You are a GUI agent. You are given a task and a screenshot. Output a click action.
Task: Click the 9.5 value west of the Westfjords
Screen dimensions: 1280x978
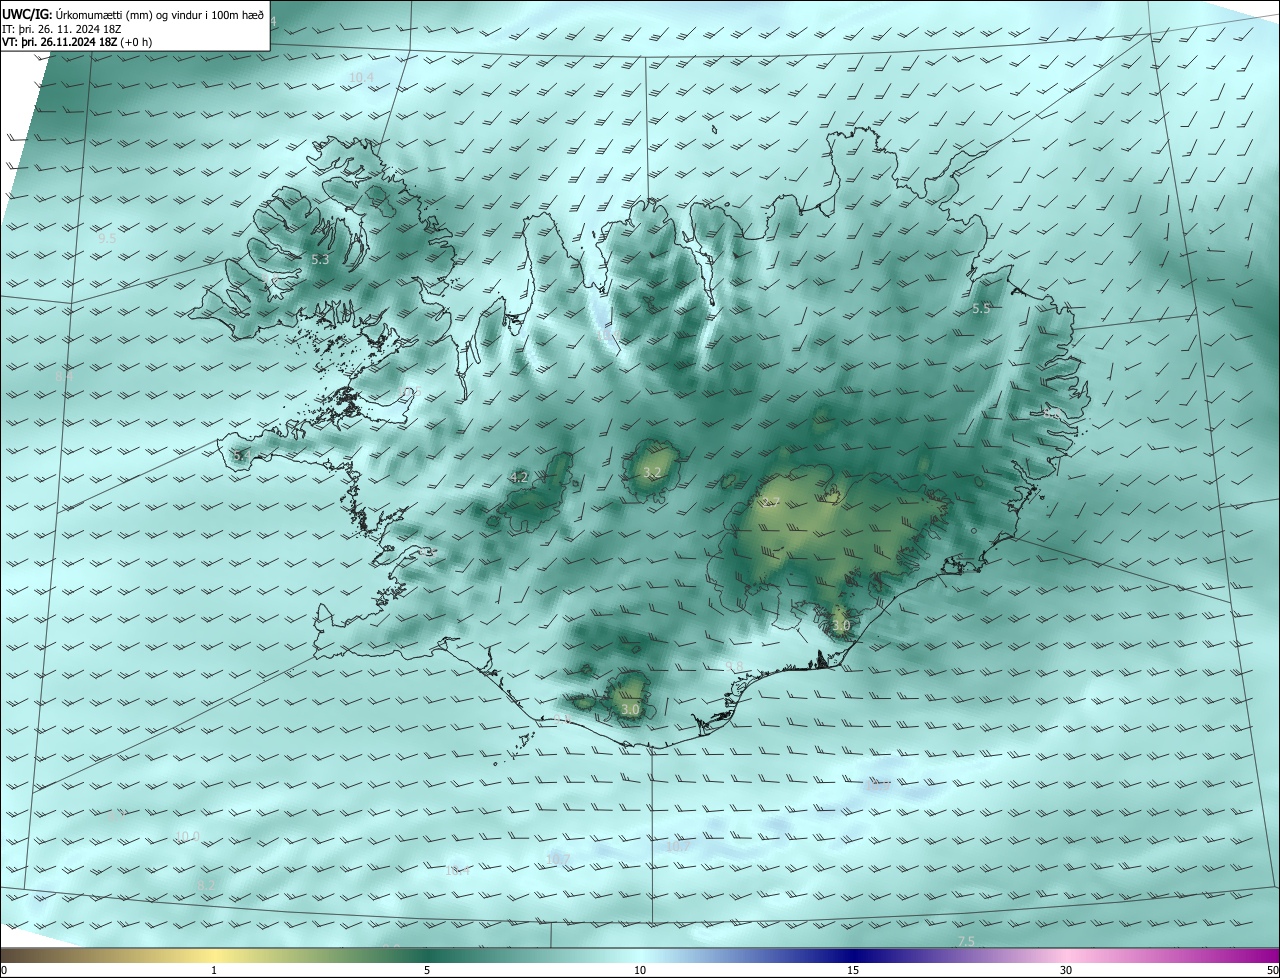coord(107,239)
